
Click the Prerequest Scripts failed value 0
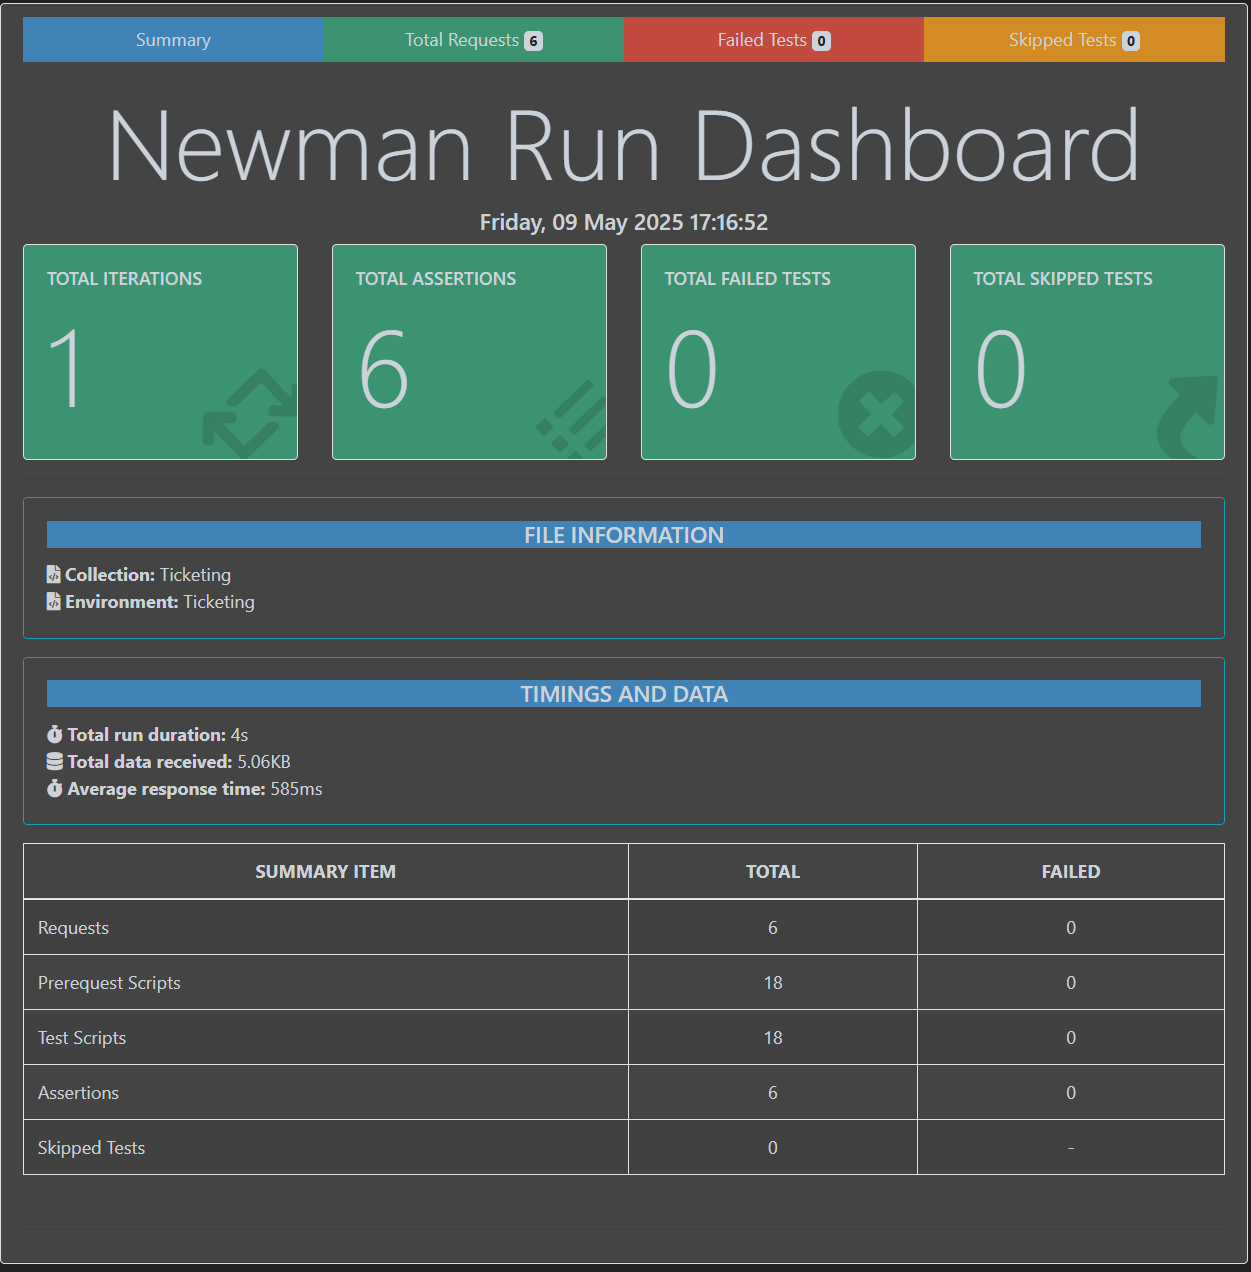coord(1071,983)
